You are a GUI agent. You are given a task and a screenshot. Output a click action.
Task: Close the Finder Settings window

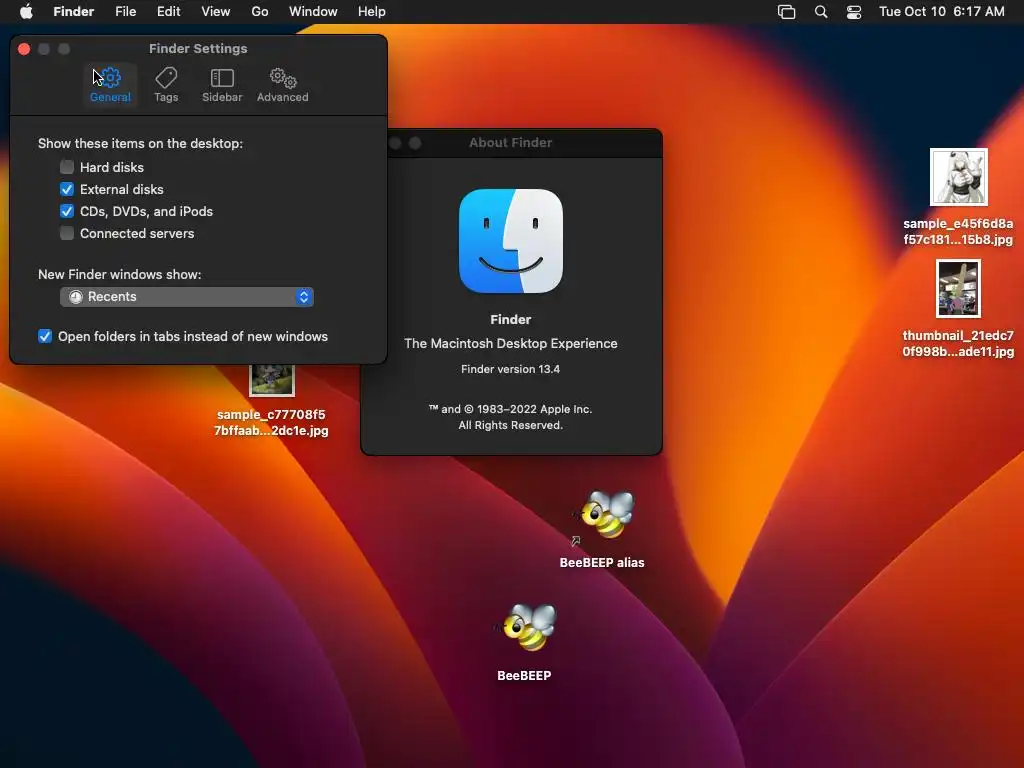(x=24, y=49)
